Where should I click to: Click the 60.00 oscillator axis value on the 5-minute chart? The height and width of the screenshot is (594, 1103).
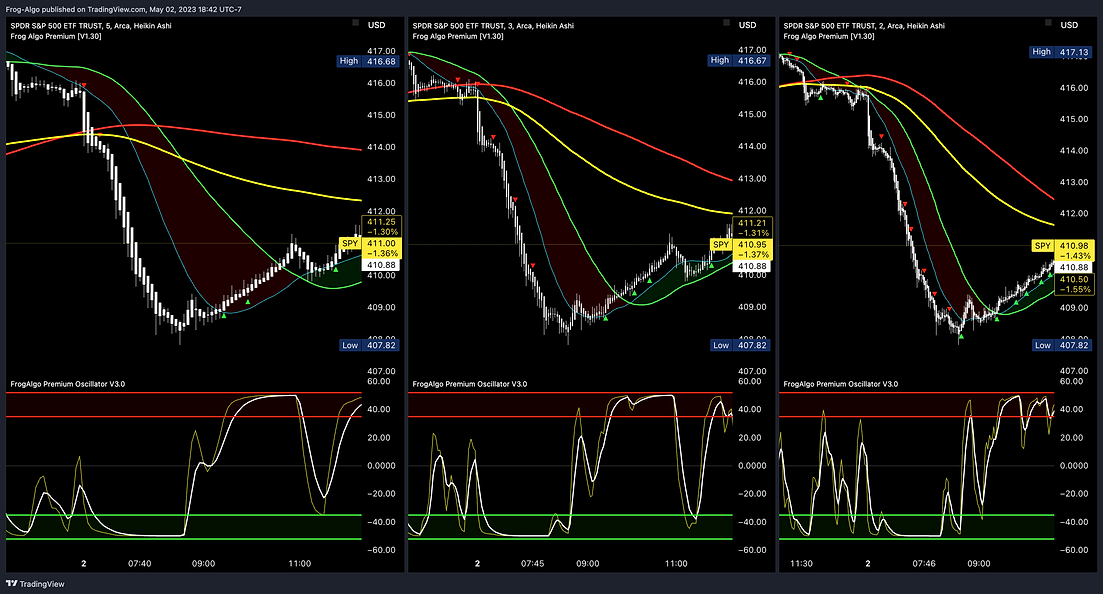(x=378, y=381)
